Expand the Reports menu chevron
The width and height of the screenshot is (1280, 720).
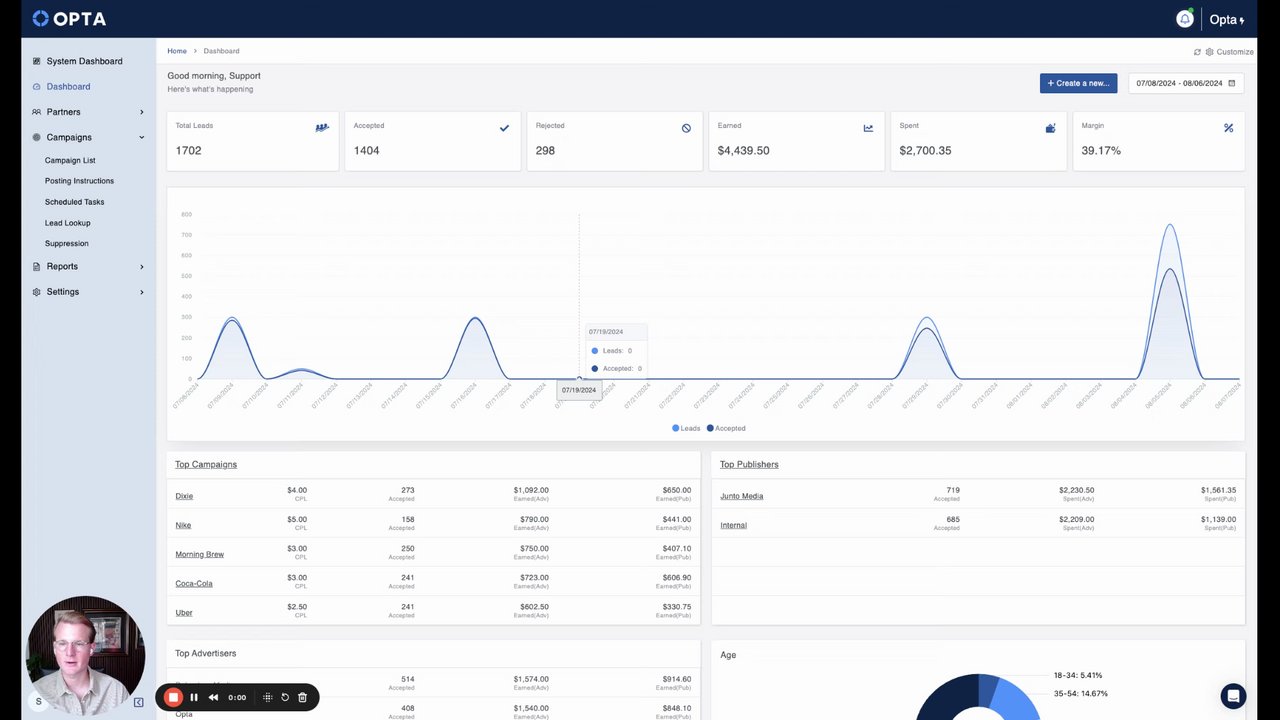pos(142,267)
